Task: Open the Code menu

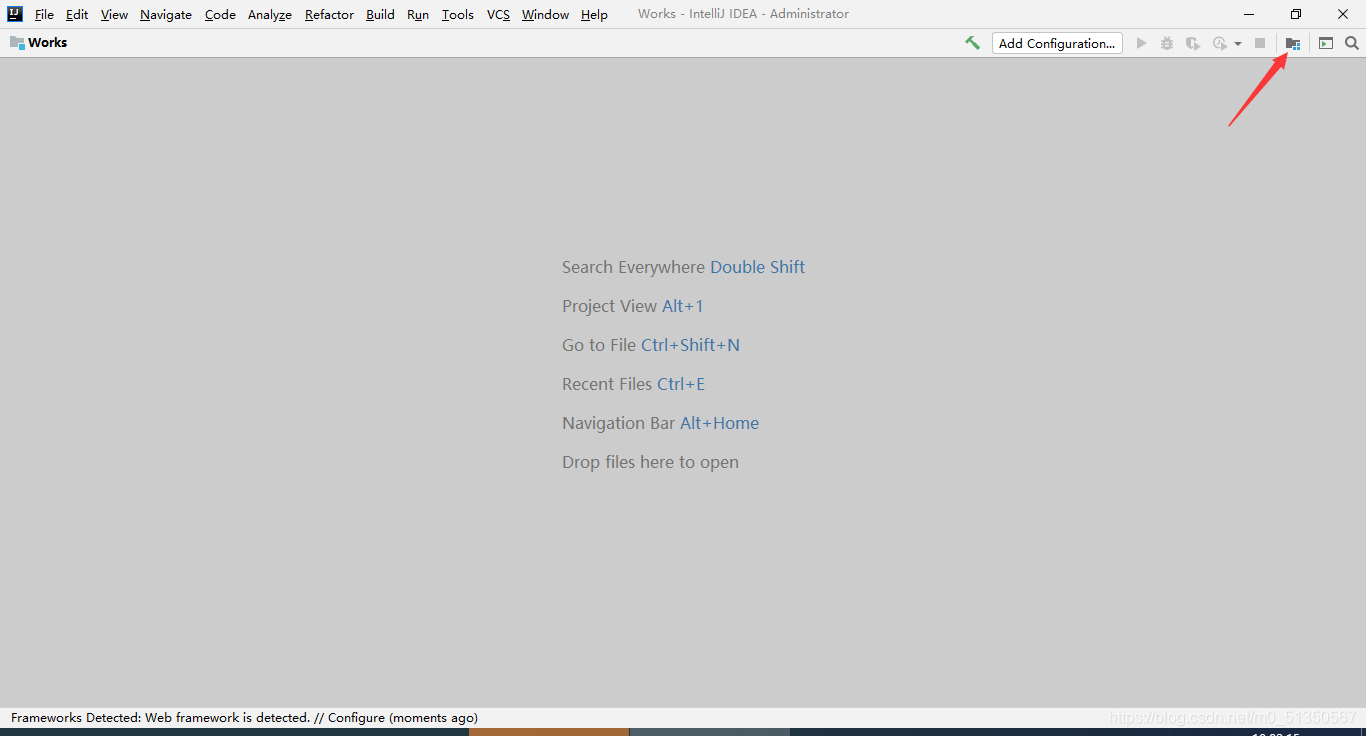Action: [x=220, y=14]
